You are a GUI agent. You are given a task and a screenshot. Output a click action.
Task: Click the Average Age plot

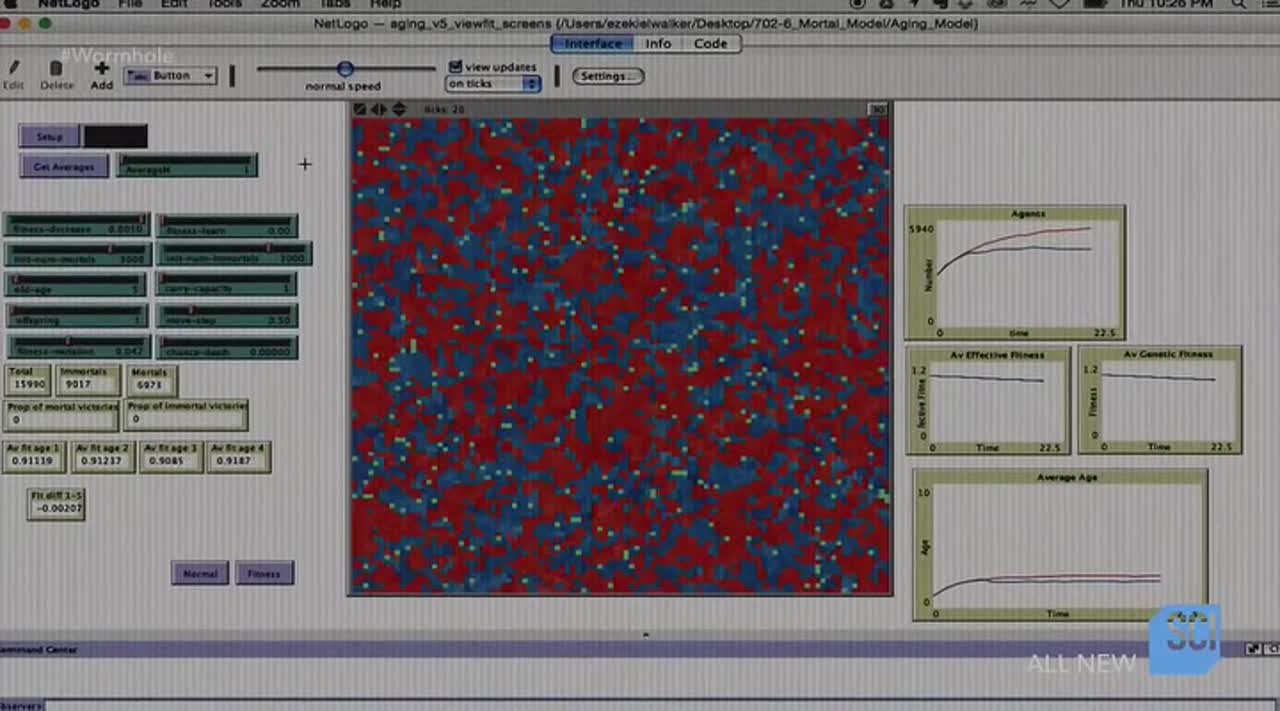click(x=1059, y=545)
